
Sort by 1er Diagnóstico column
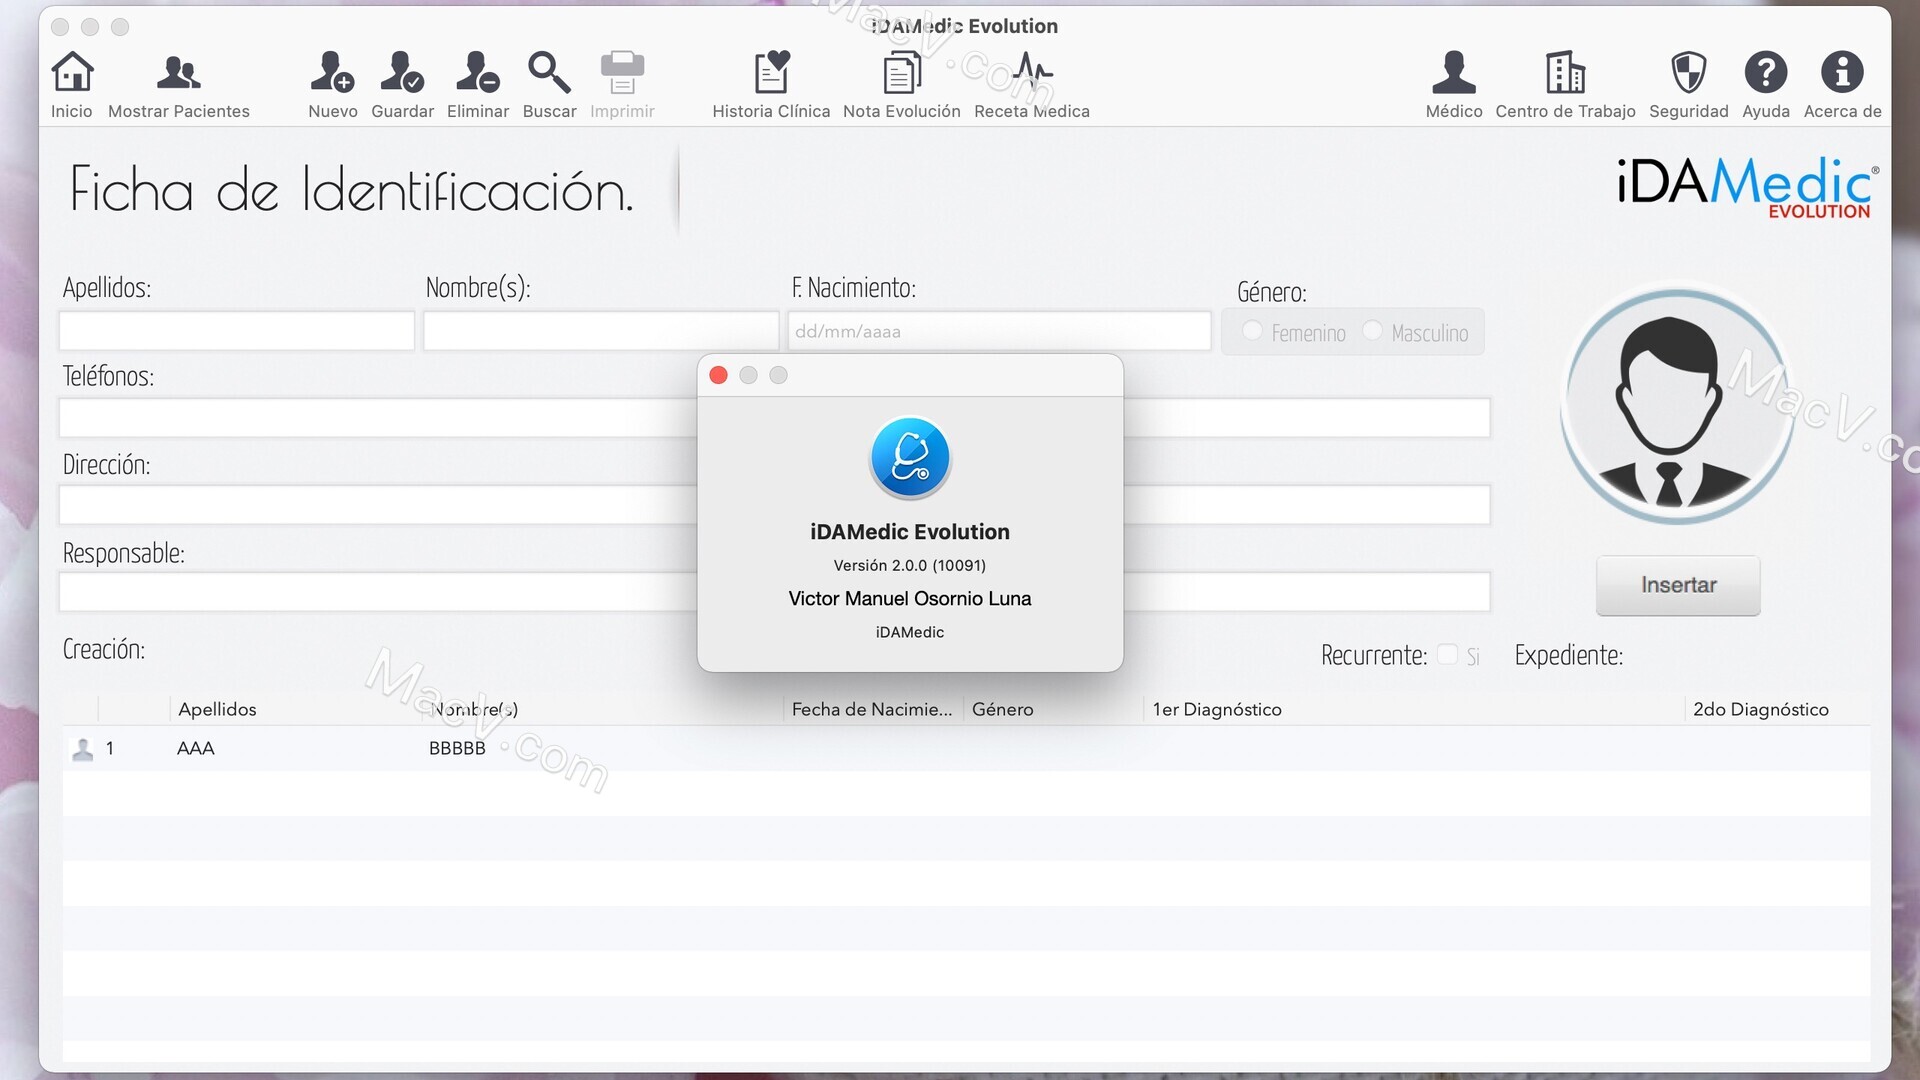coord(1217,709)
